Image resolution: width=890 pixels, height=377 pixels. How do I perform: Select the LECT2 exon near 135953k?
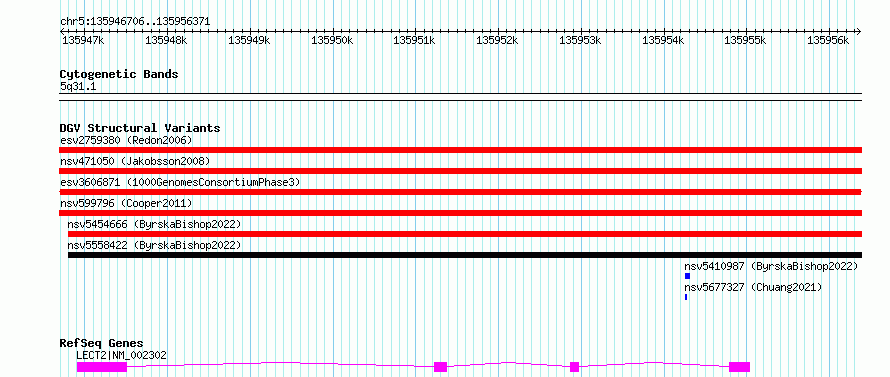pyautogui.click(x=574, y=367)
